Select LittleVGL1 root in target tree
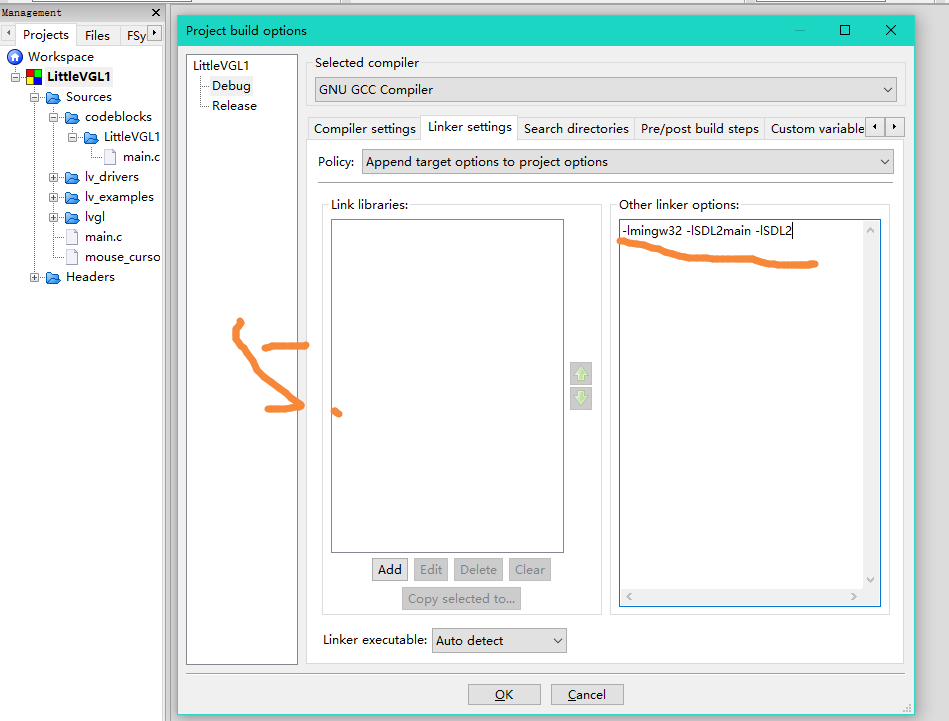949x721 pixels. 221,65
